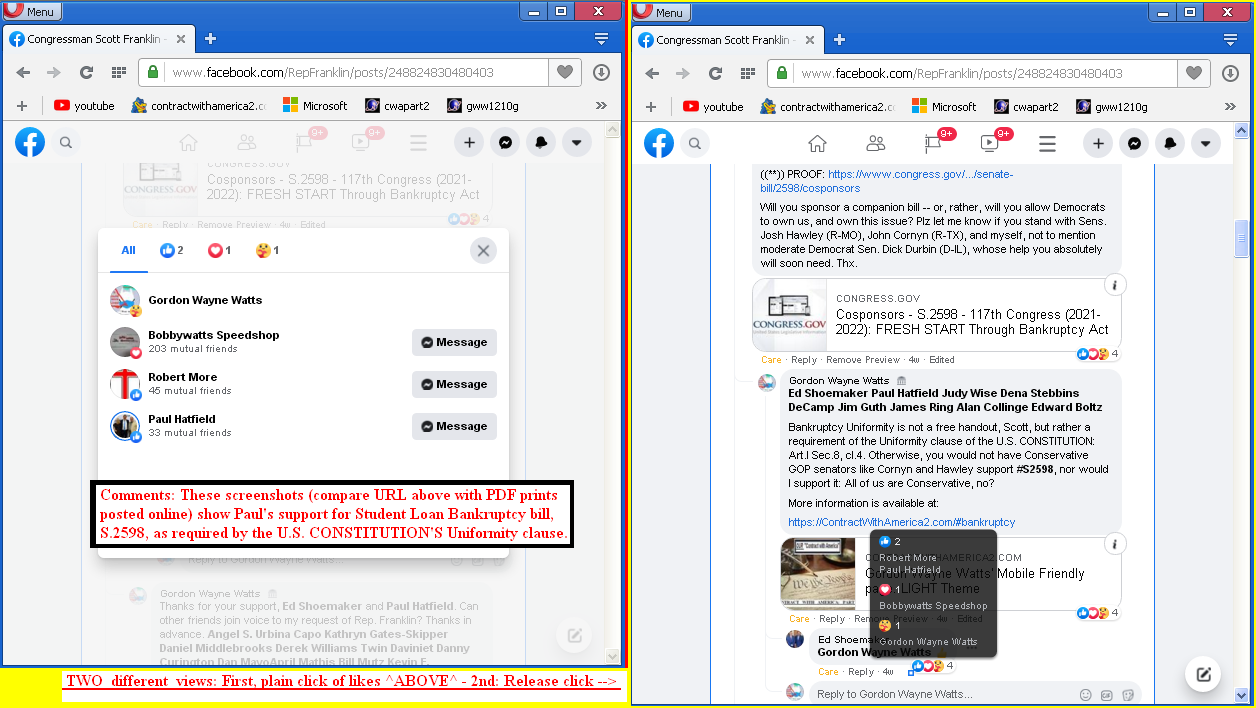Open new tab in left browser window
Image resolution: width=1256 pixels, height=708 pixels.
(x=210, y=39)
